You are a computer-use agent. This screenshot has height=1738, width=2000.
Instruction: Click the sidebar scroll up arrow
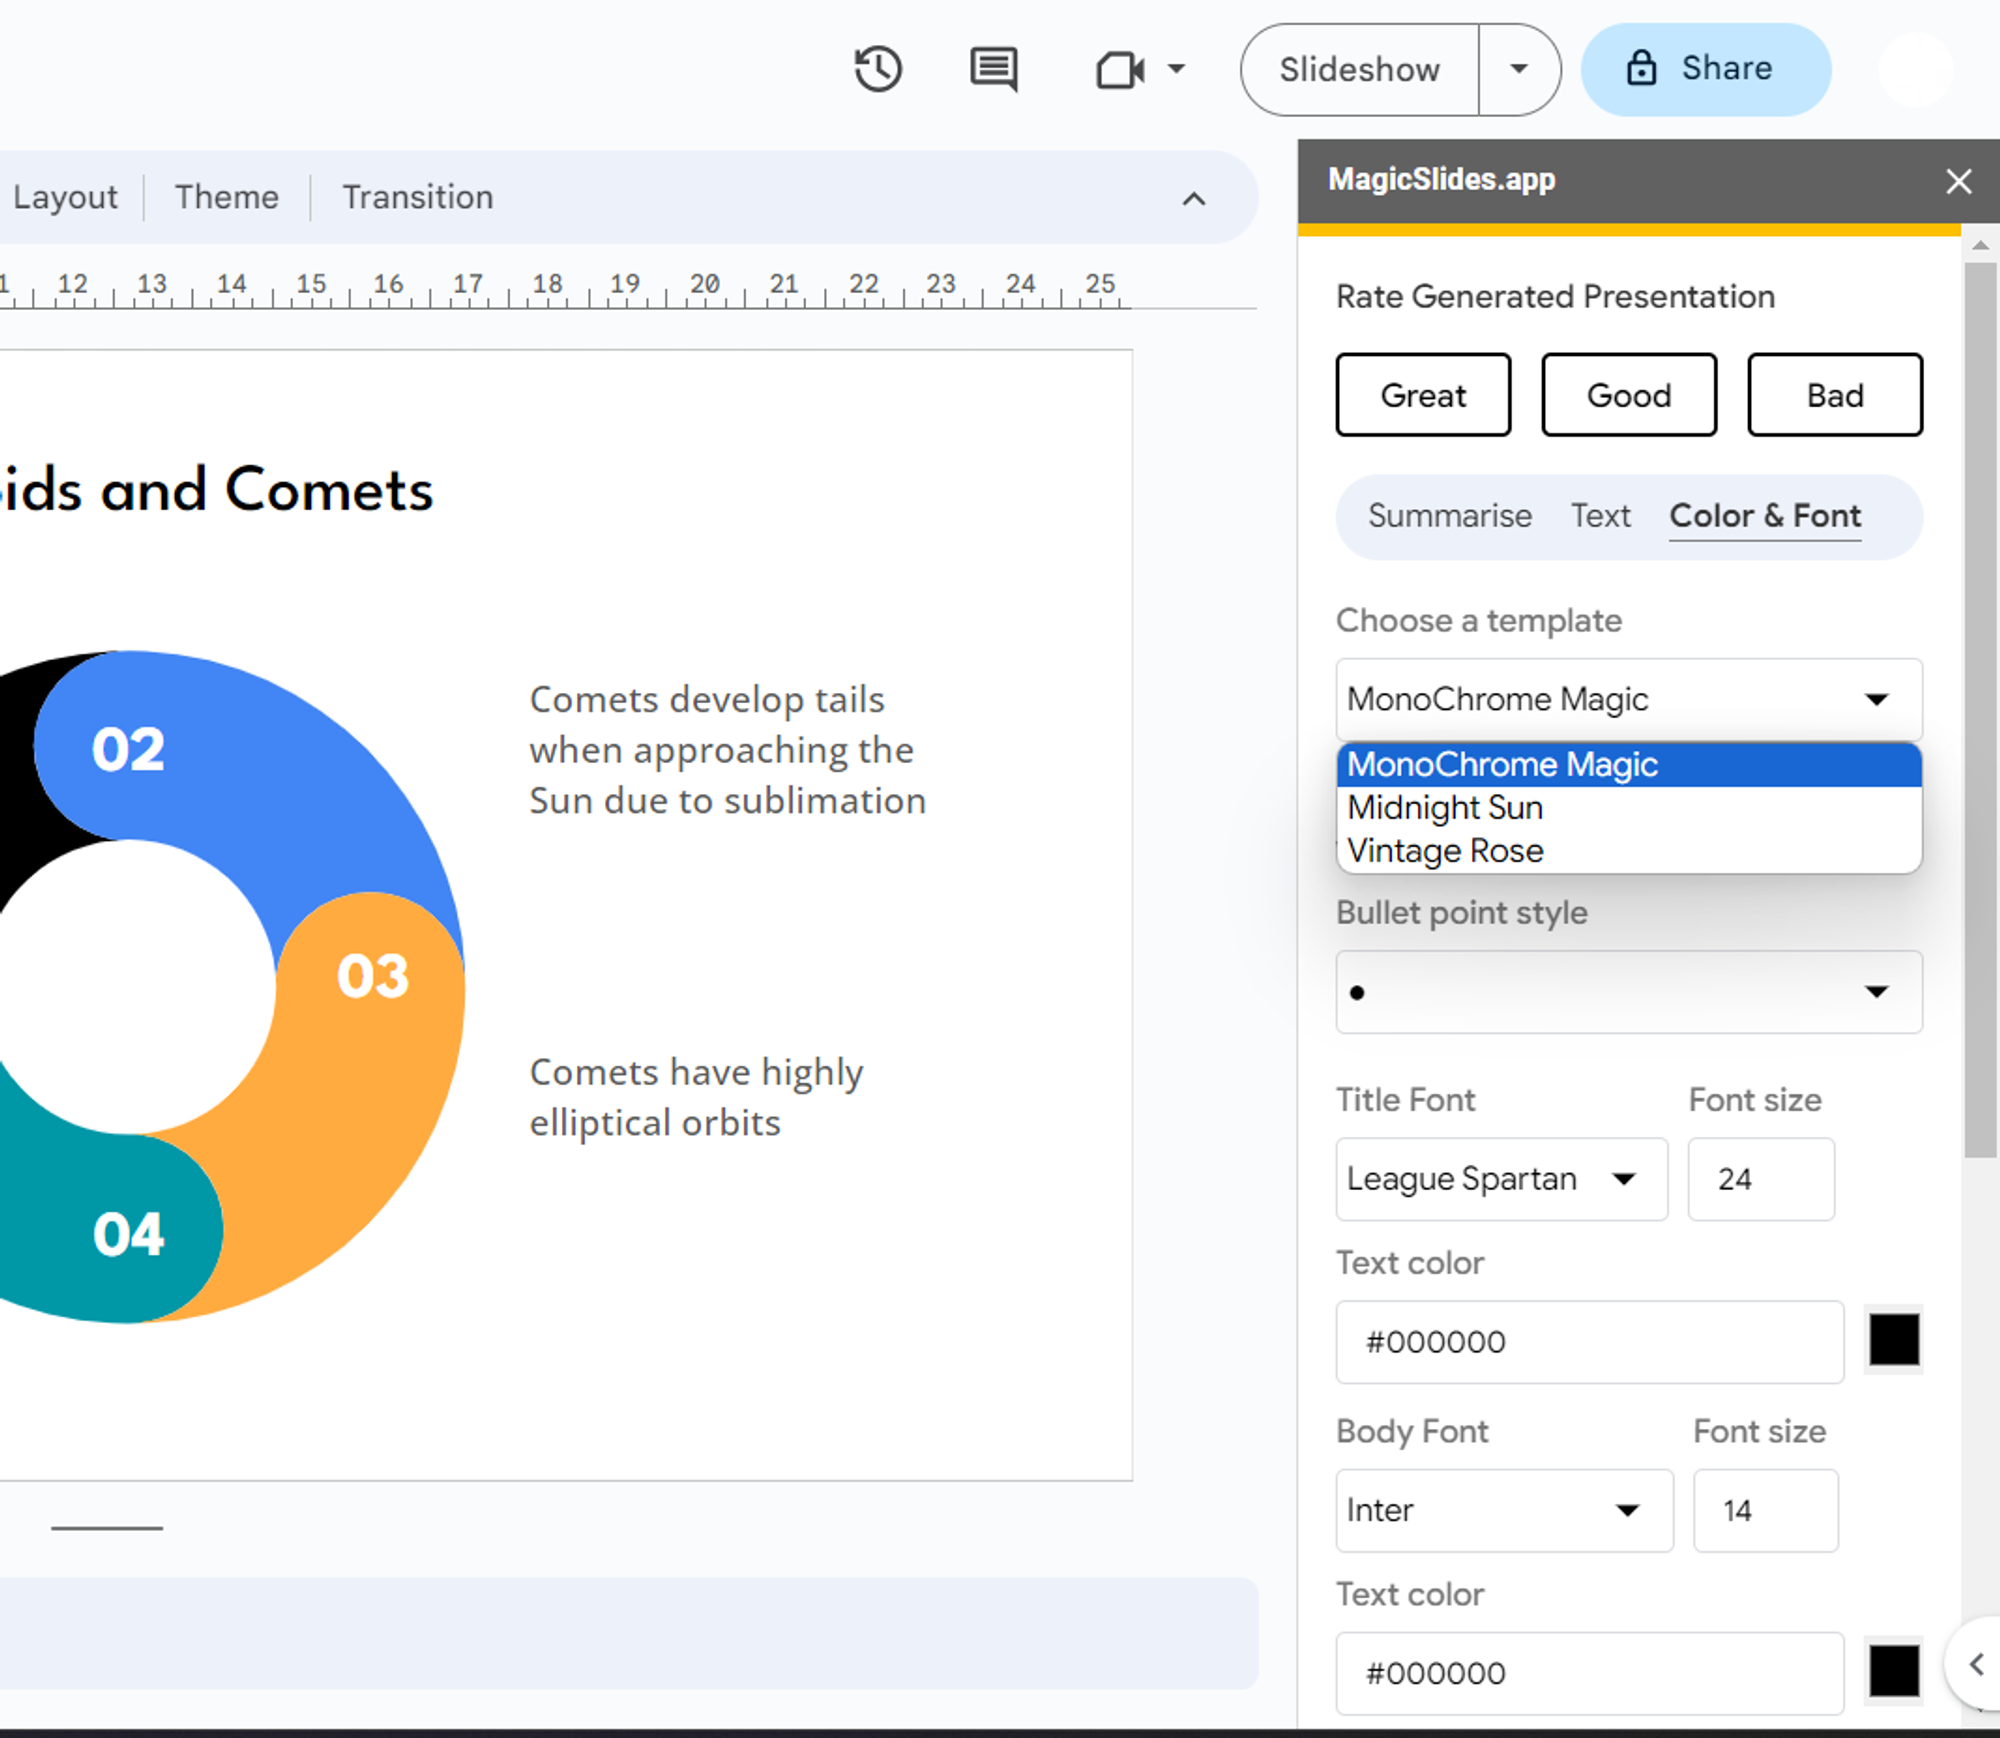[x=1980, y=246]
